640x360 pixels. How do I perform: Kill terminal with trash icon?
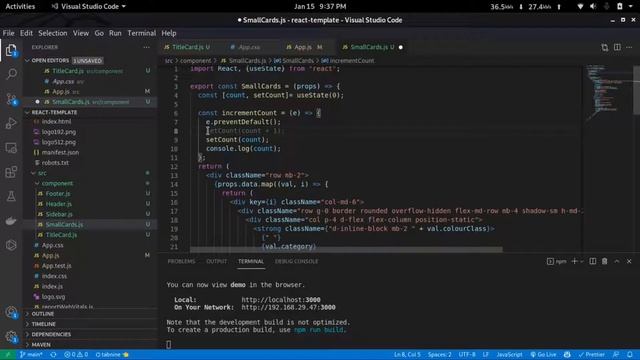pos(604,261)
